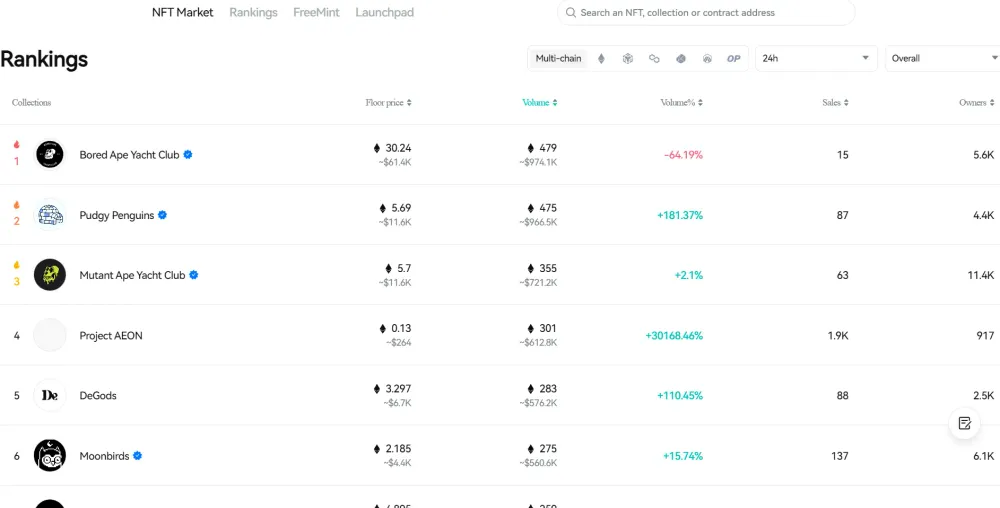This screenshot has width=1000, height=508.
Task: Click the verified badge beside Moonbirds
Action: pyautogui.click(x=138, y=456)
